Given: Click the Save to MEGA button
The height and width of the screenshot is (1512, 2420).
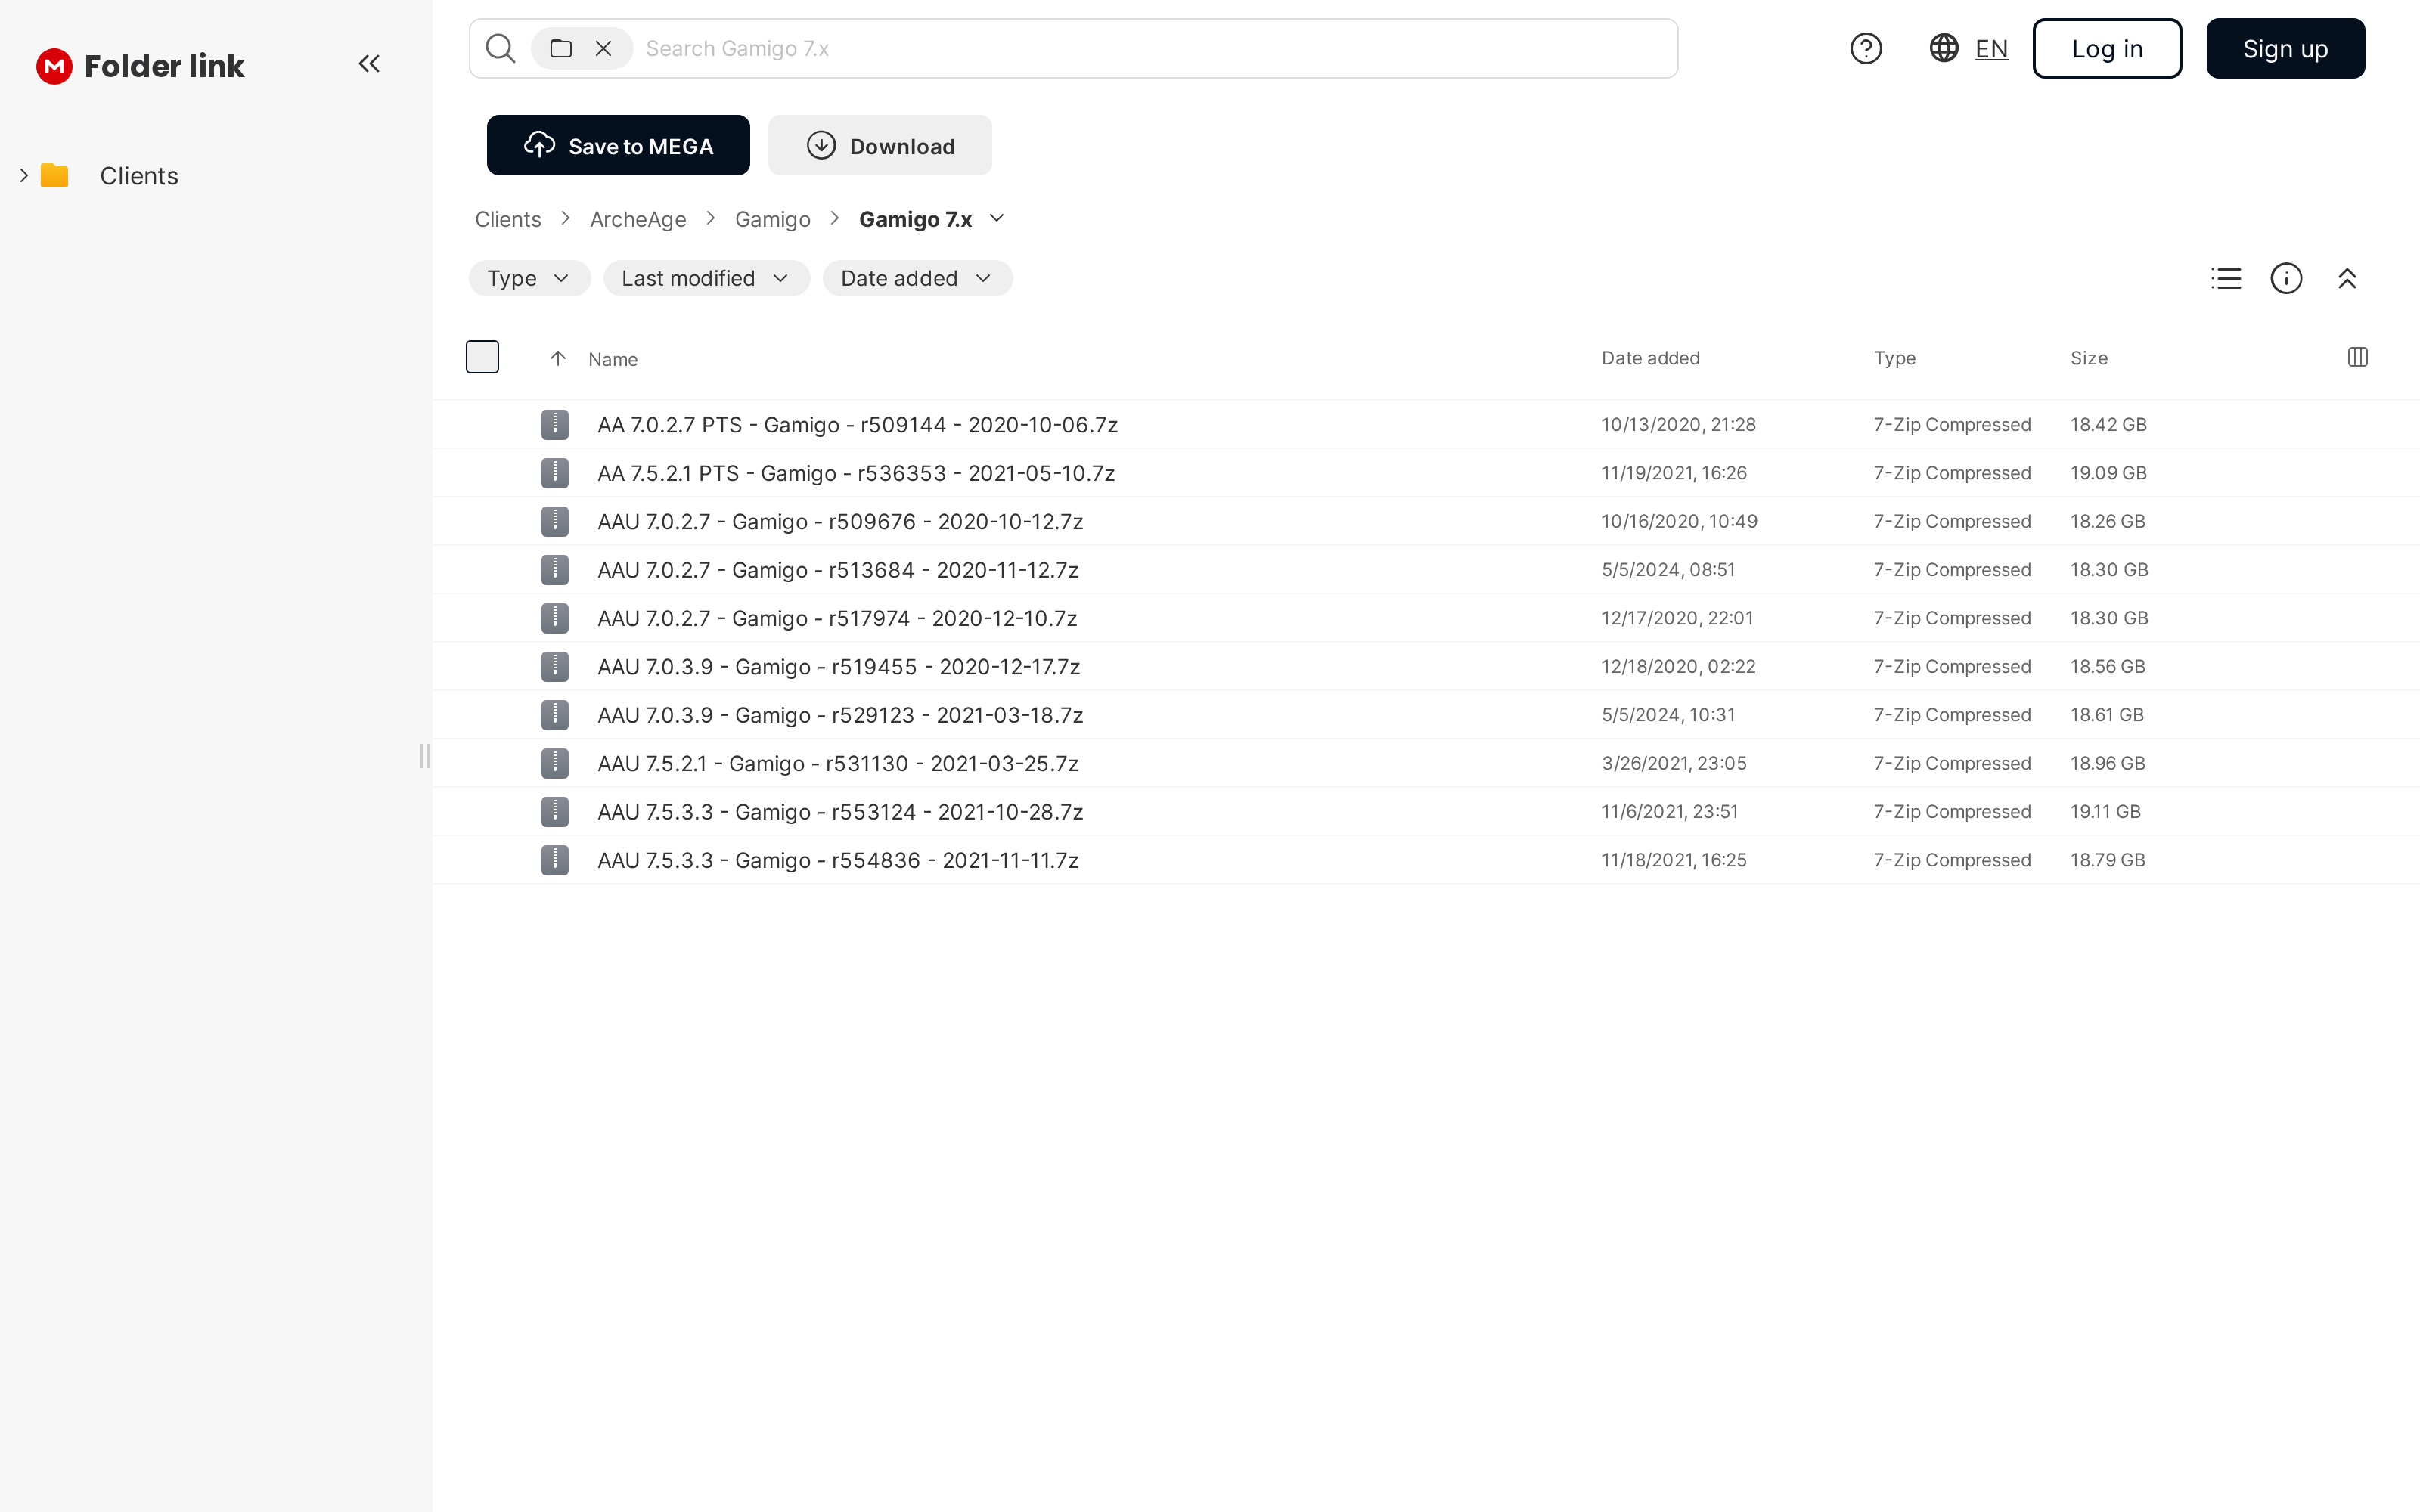Looking at the screenshot, I should pyautogui.click(x=618, y=145).
